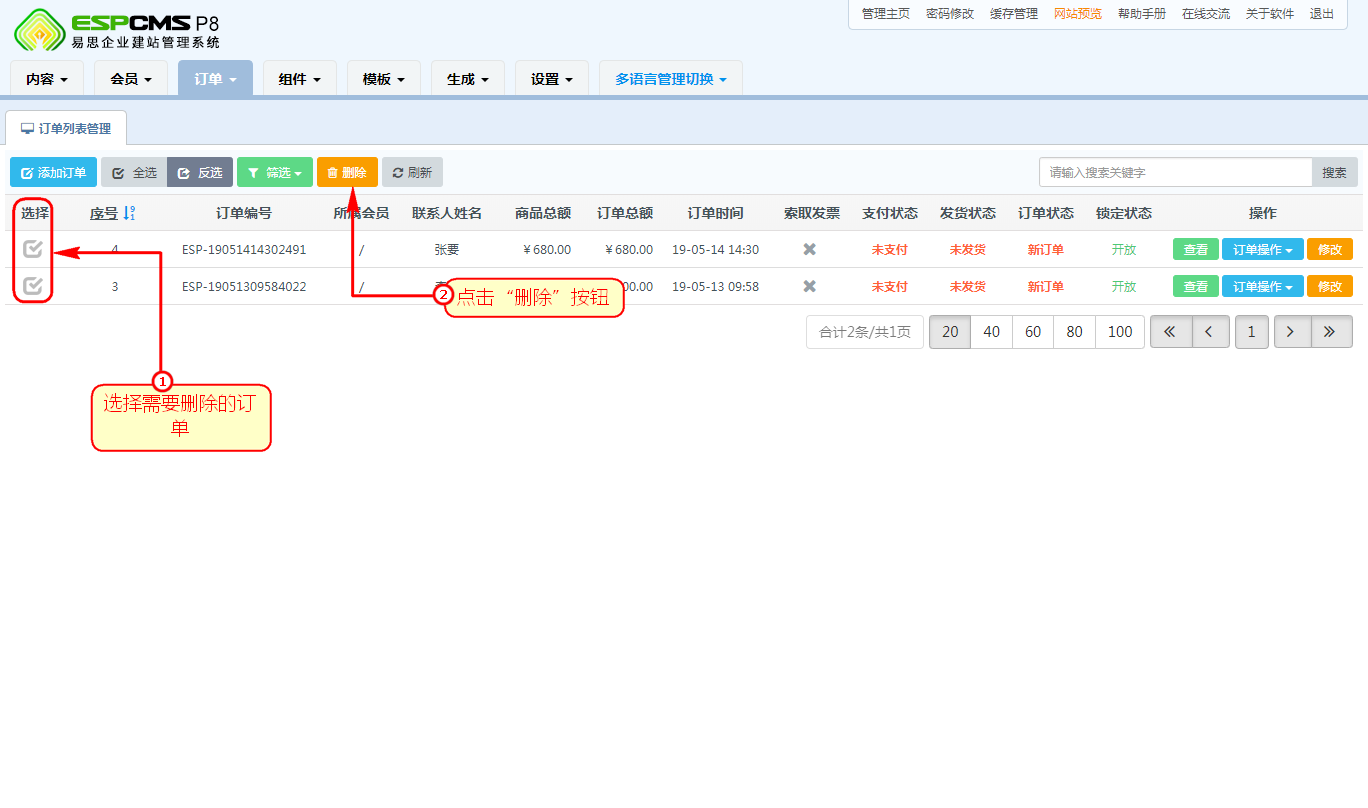
Task: Set page size to 20
Action: (950, 332)
